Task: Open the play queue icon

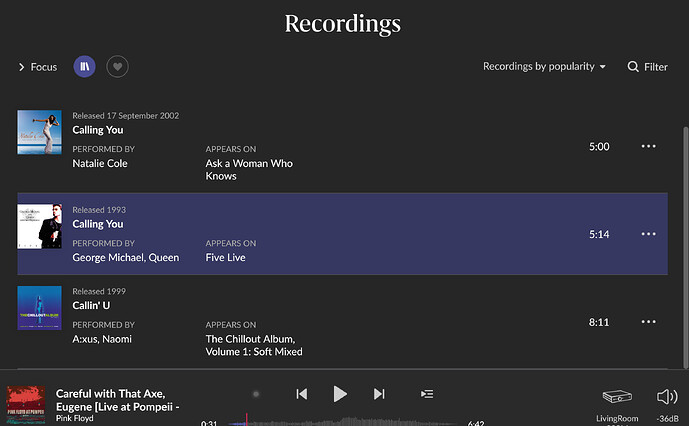Action: coord(427,394)
